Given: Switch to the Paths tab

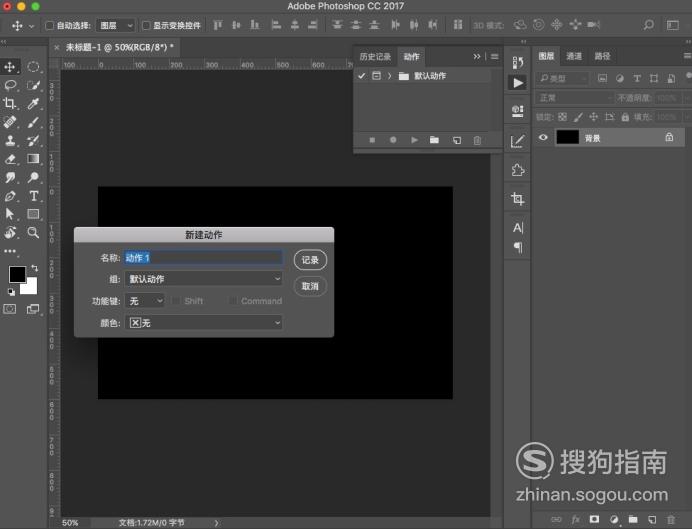Looking at the screenshot, I should click(602, 56).
